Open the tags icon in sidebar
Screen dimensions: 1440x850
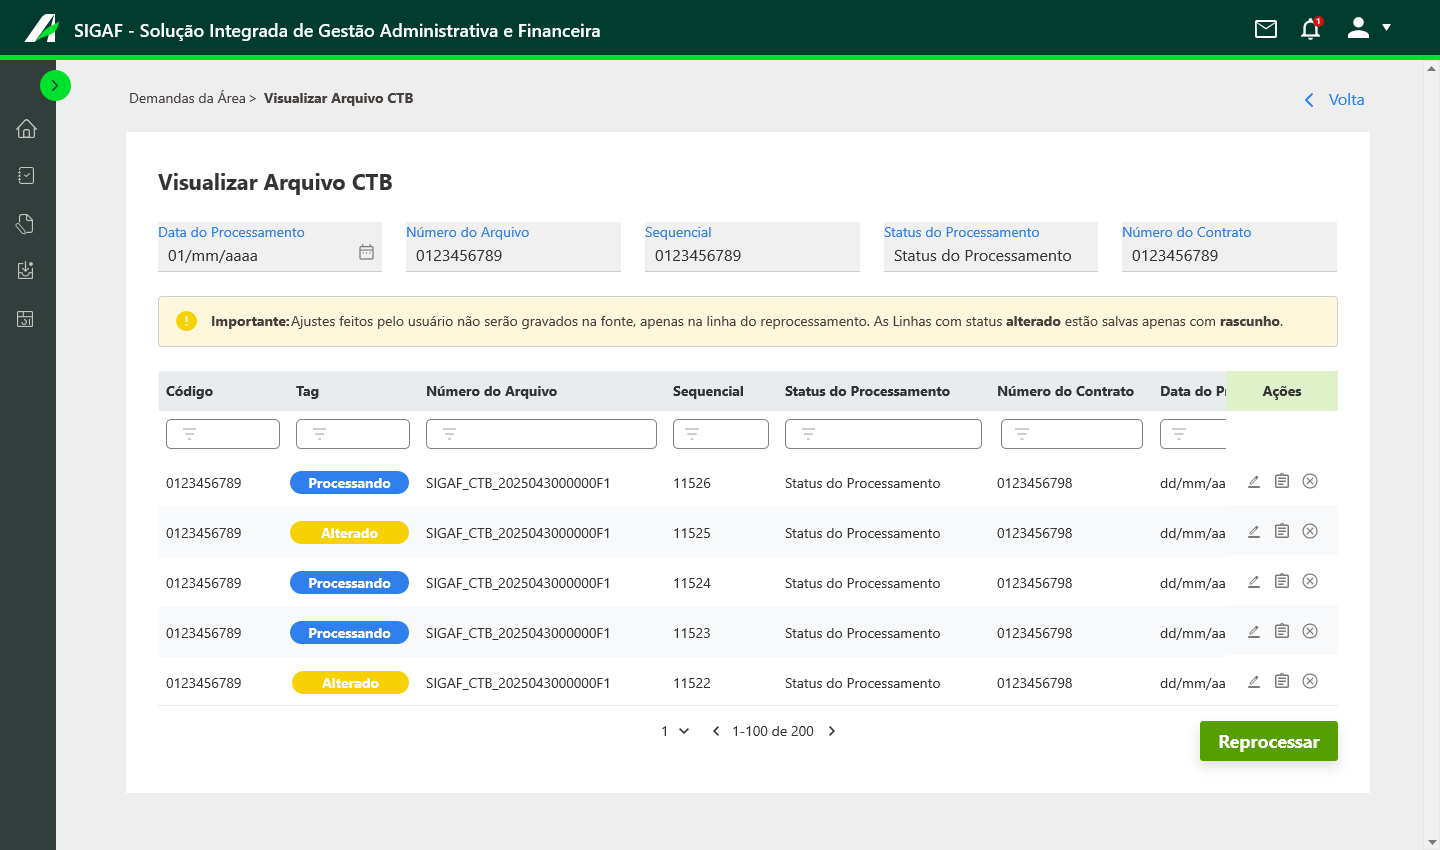click(27, 224)
